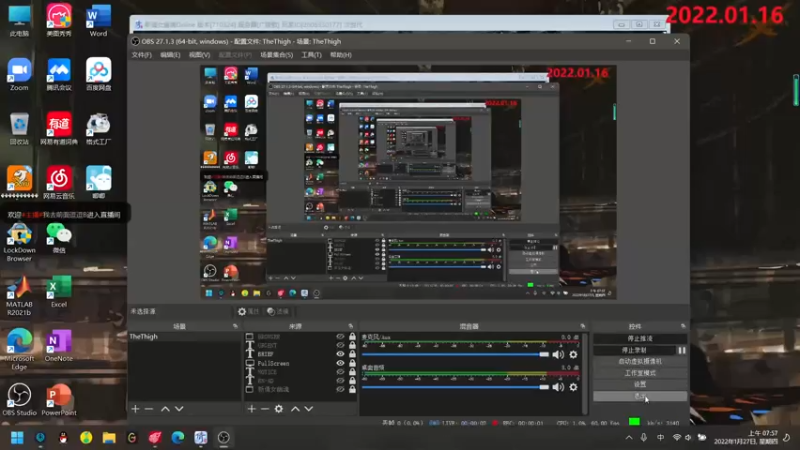Add a new scene with plus icon
Image resolution: width=800 pixels, height=450 pixels.
click(135, 409)
